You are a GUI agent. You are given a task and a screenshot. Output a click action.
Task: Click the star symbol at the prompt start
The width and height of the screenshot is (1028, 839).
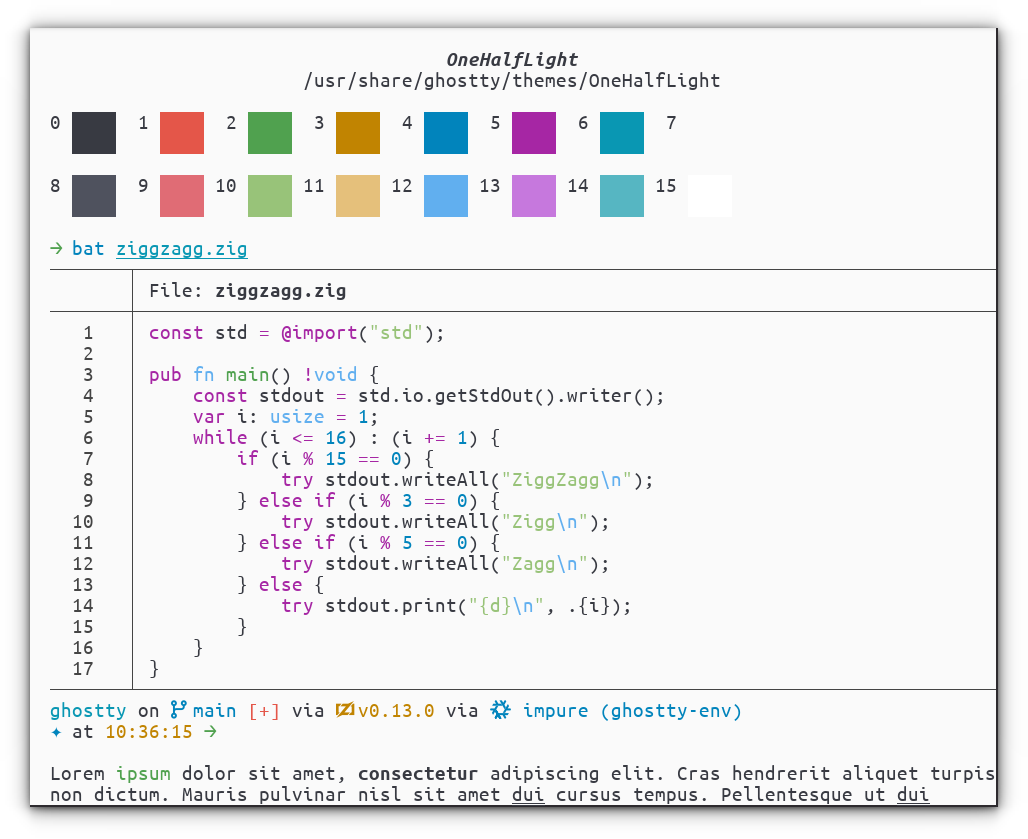[x=57, y=732]
